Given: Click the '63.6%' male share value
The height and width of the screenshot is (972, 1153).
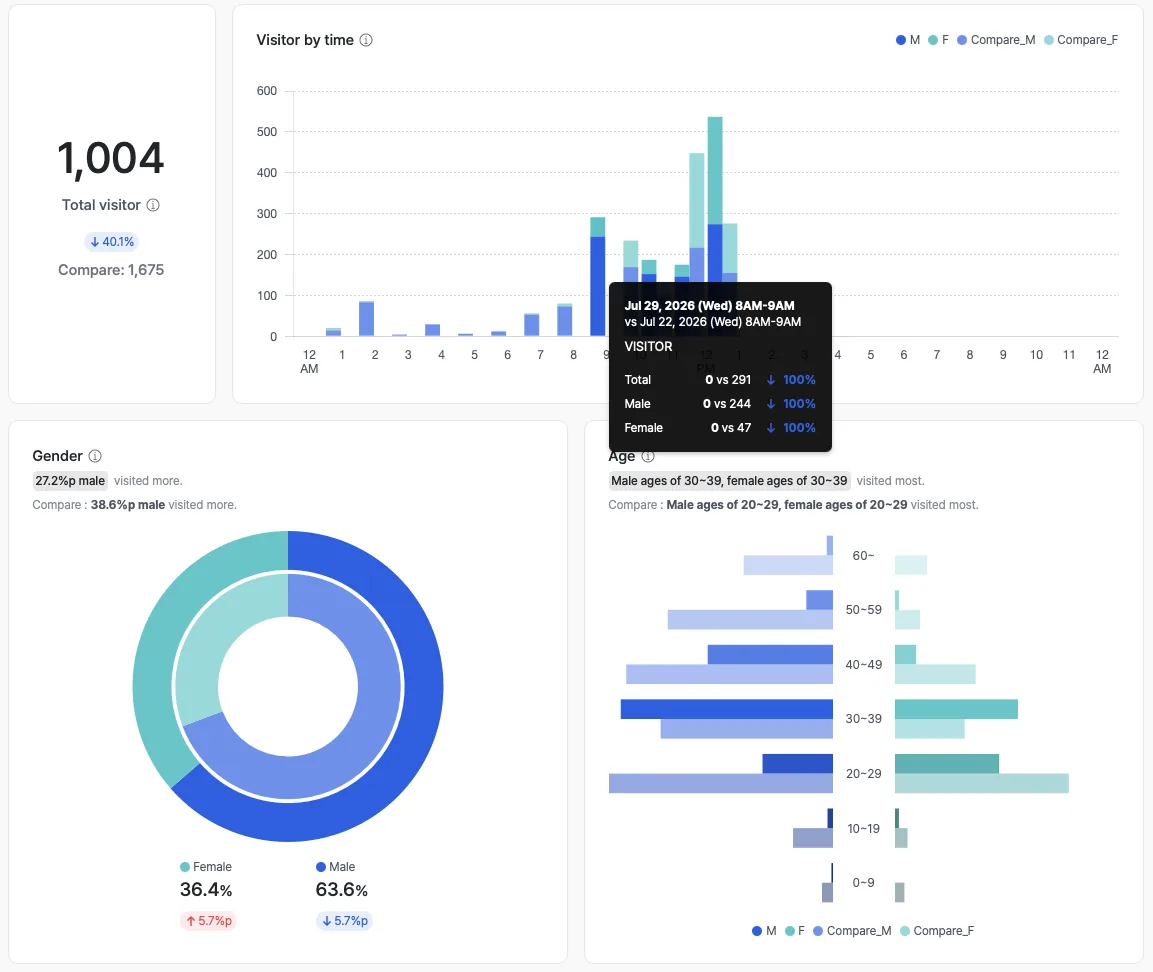Looking at the screenshot, I should tap(341, 890).
